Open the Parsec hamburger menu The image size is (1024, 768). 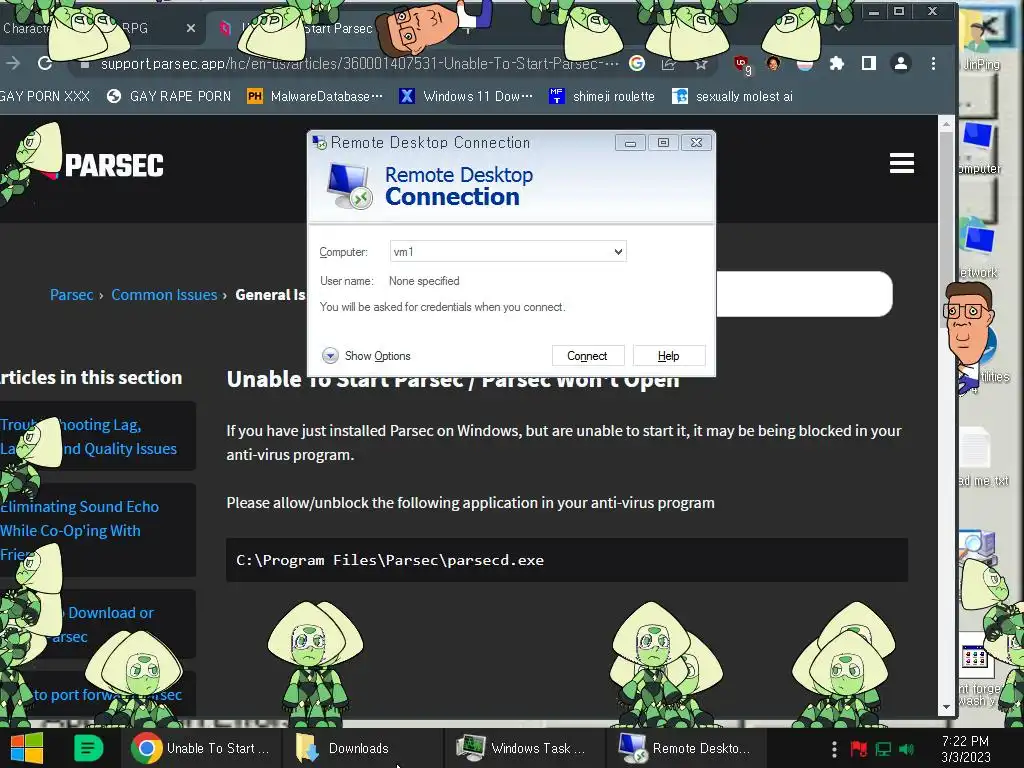point(901,163)
